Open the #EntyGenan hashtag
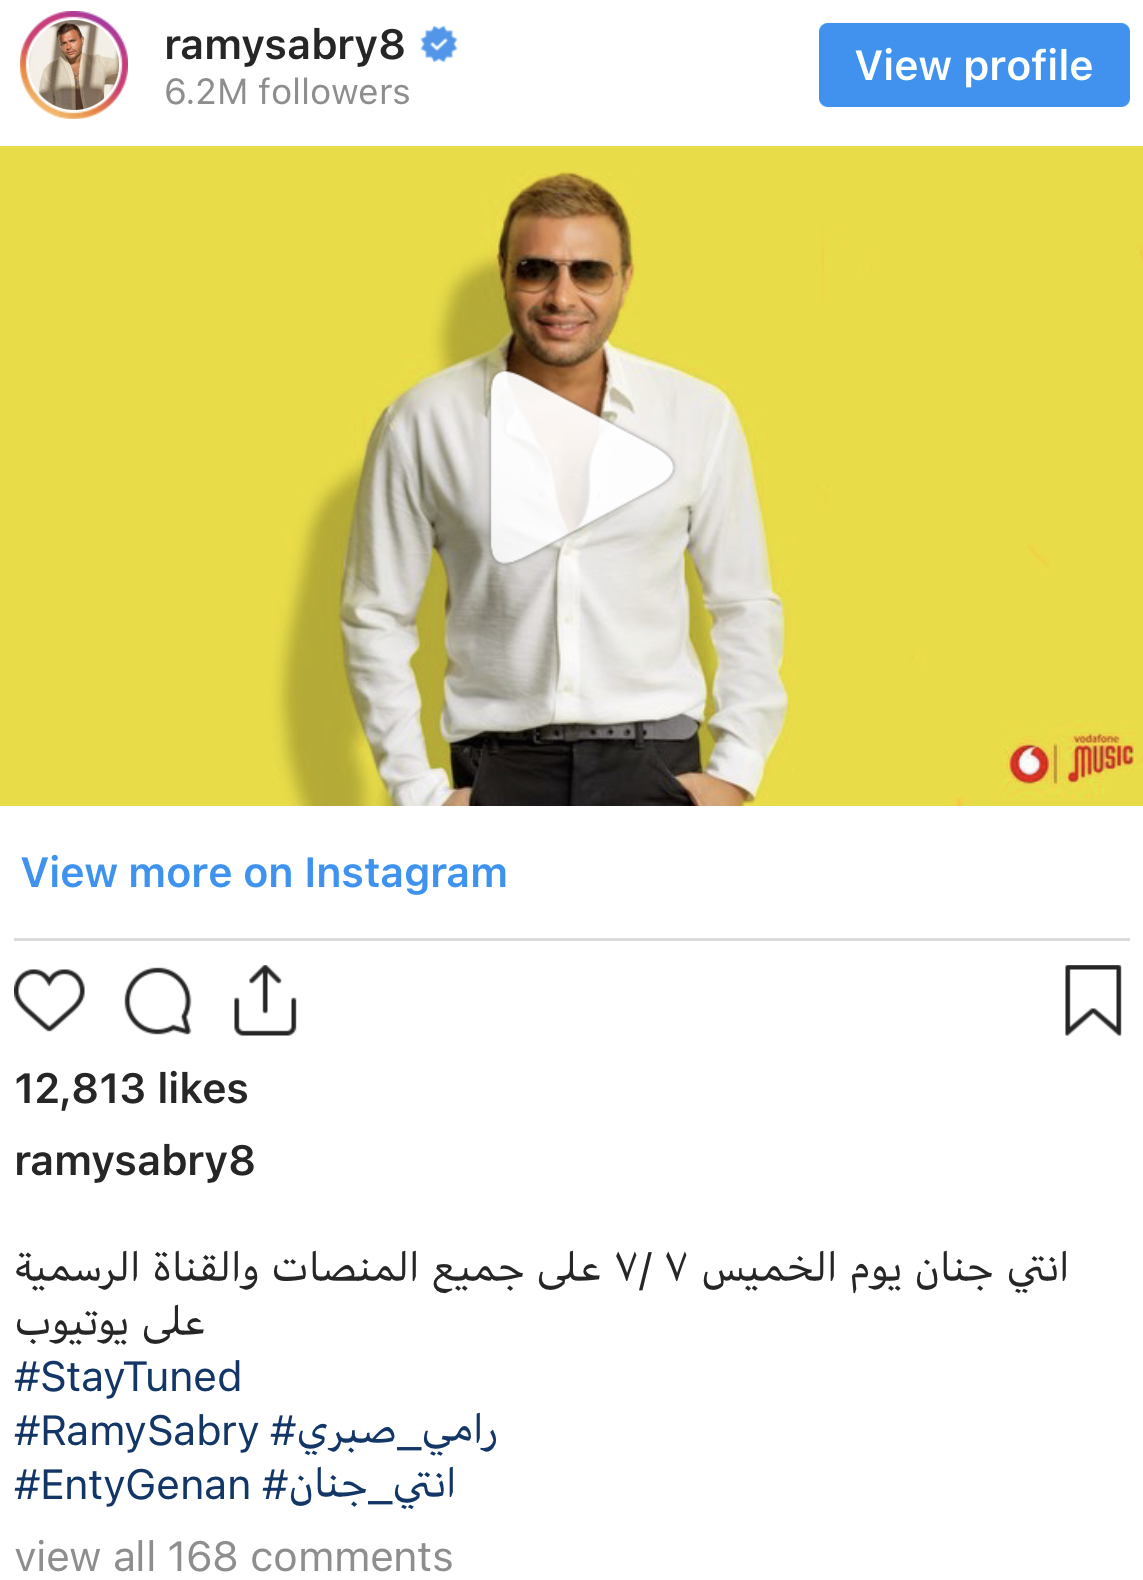1143x1580 pixels. [132, 1485]
